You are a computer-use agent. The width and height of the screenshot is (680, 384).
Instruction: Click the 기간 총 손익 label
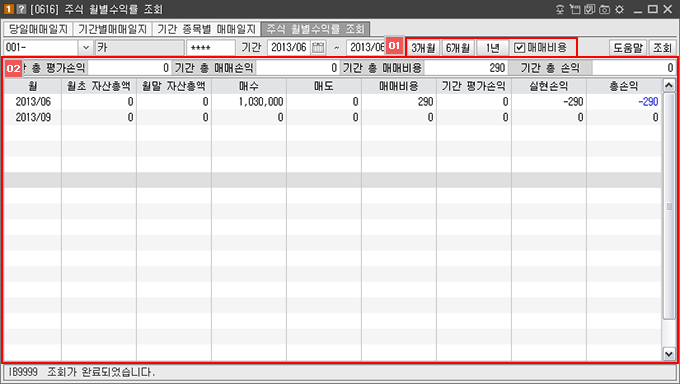point(550,68)
